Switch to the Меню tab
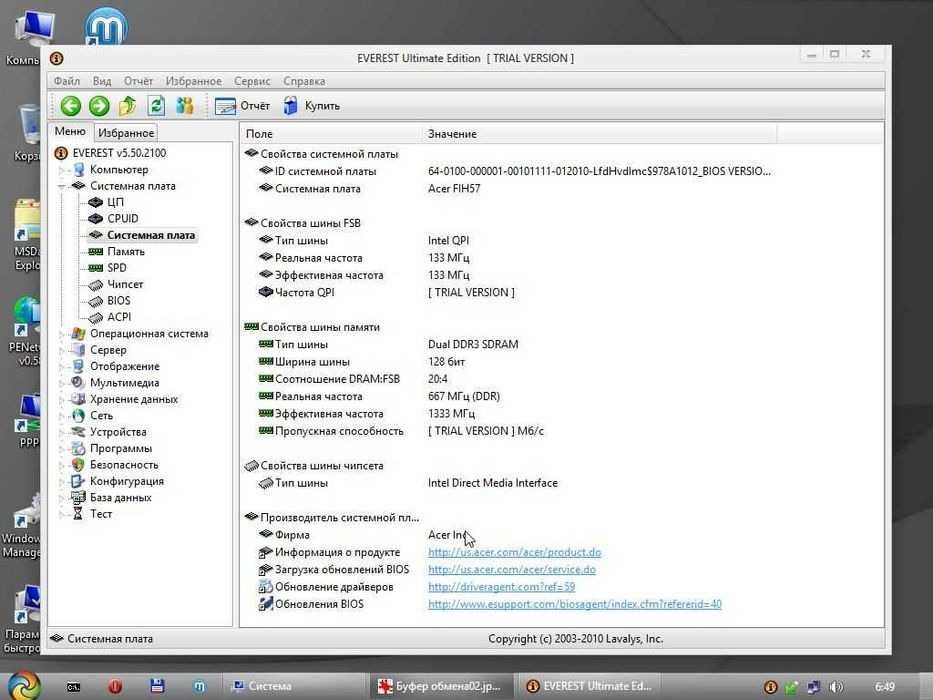This screenshot has height=700, width=933. (x=70, y=132)
